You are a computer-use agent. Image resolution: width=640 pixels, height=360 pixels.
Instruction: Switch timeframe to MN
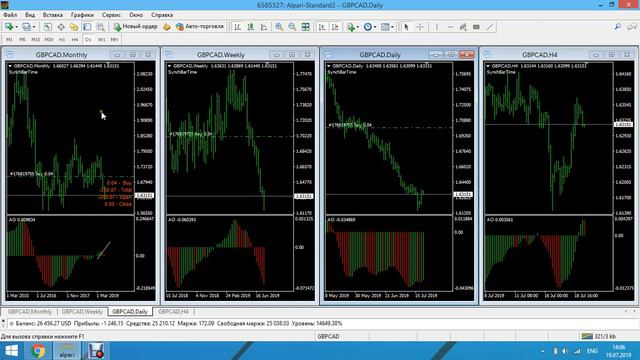114,40
